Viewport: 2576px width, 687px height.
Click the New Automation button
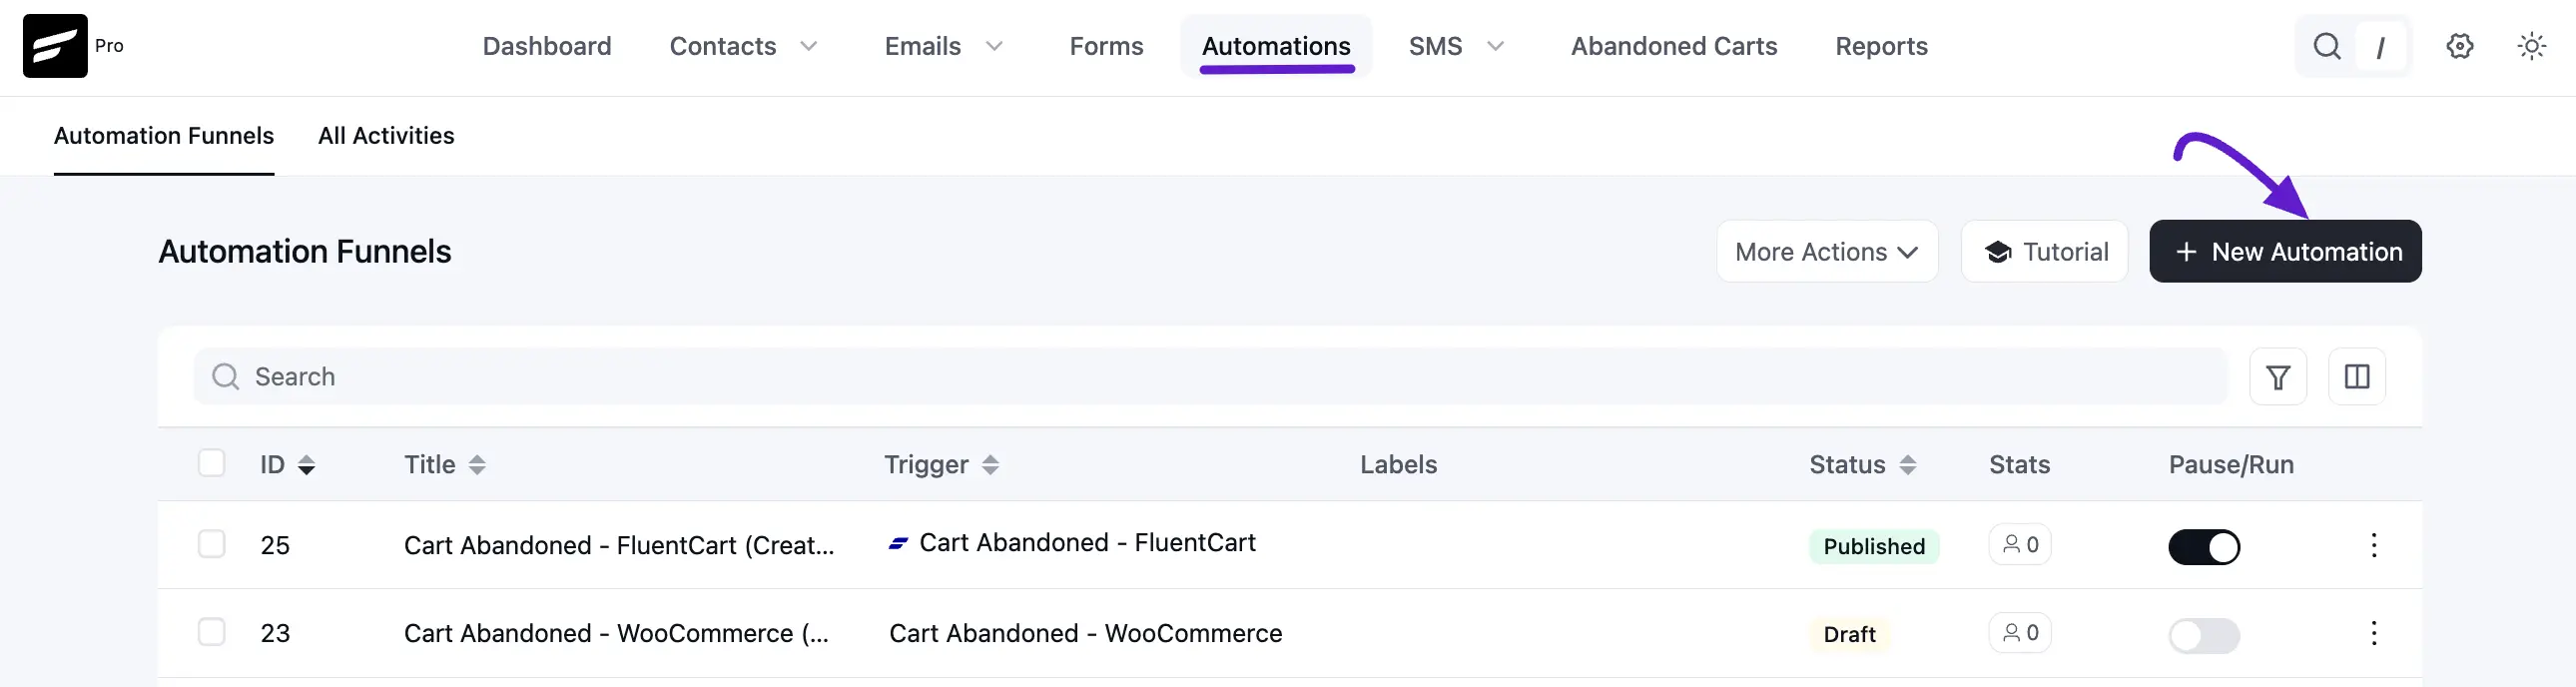click(x=2285, y=252)
